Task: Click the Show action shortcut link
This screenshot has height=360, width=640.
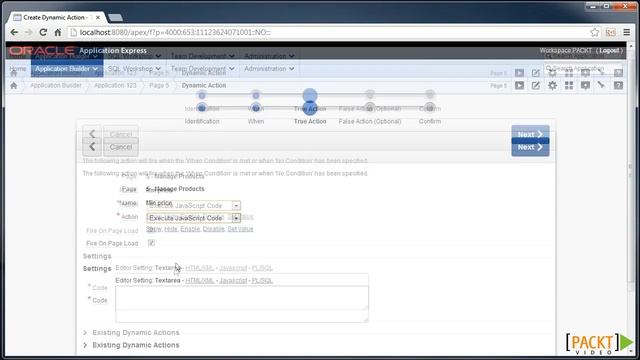Action: click(153, 229)
